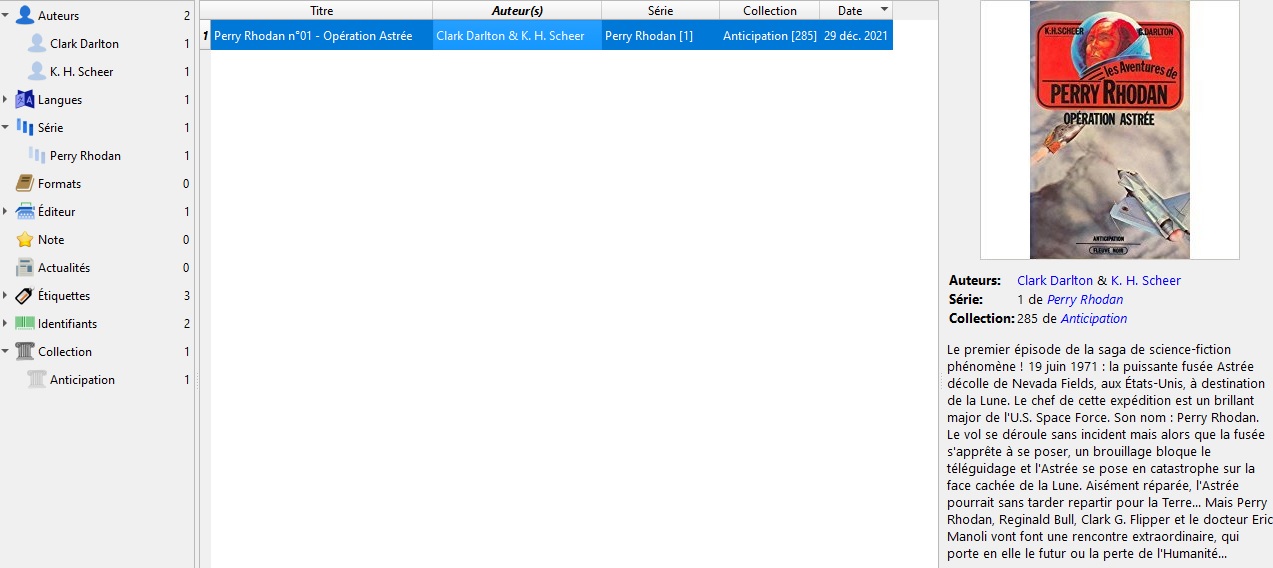
Task: Sort by the Titre column header
Action: click(322, 10)
